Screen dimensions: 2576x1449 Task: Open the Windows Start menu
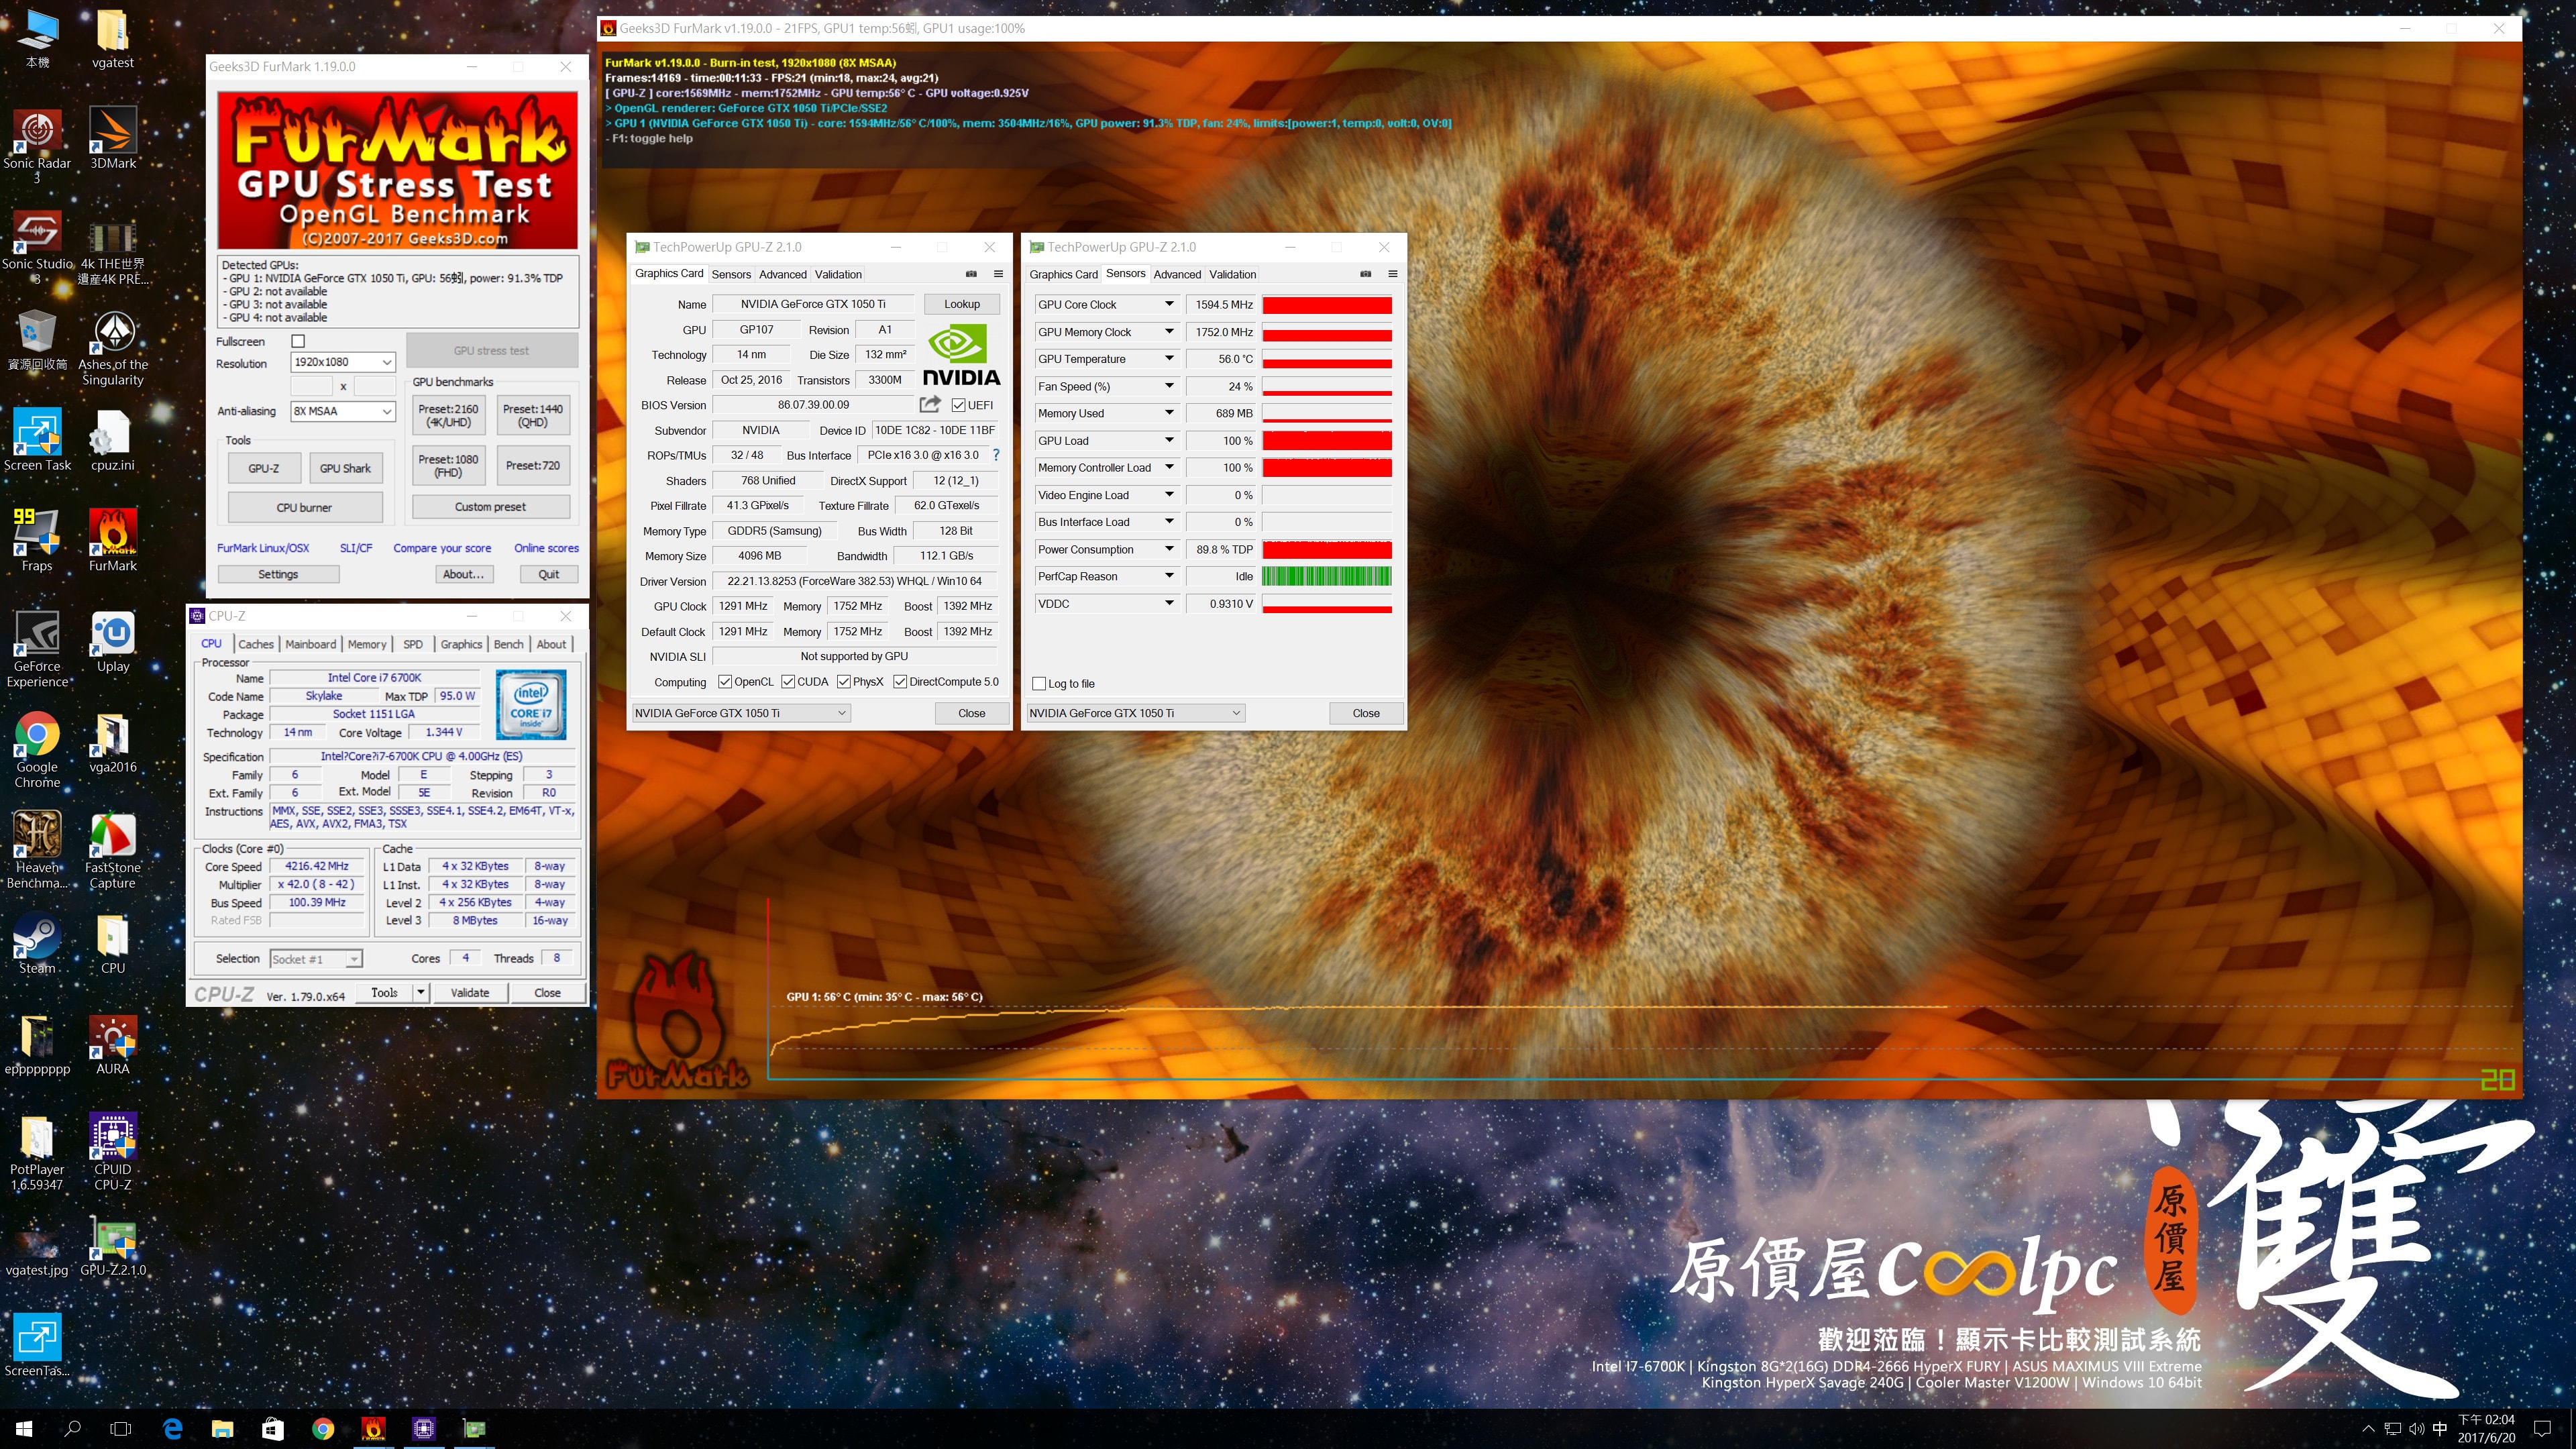click(24, 1428)
